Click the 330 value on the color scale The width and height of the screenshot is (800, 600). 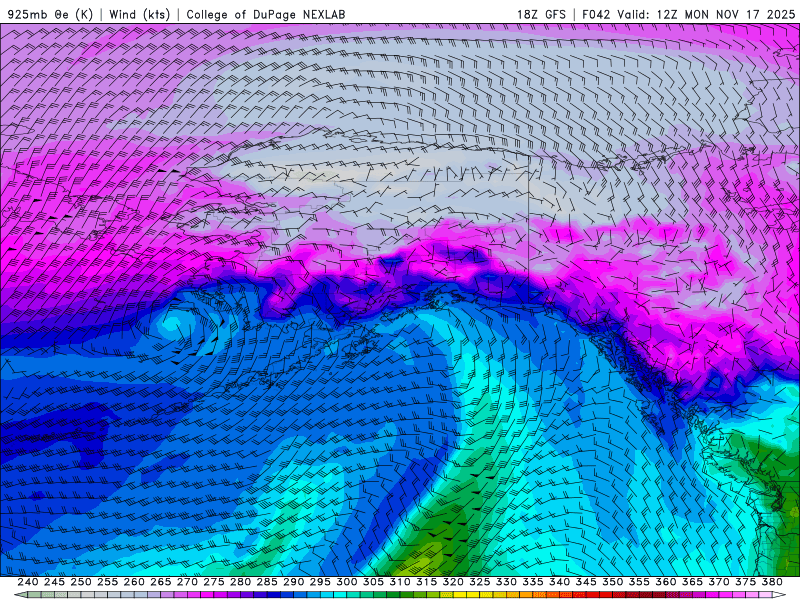point(506,582)
